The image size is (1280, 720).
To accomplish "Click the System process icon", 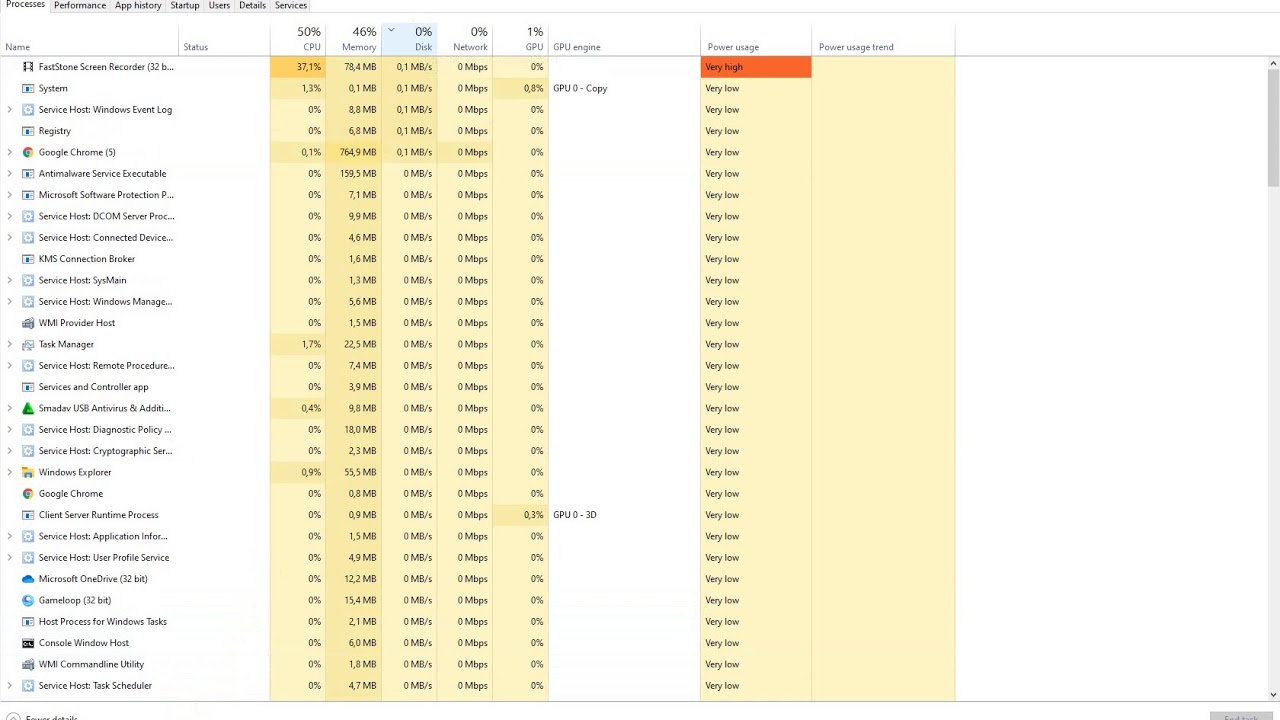I will click(x=28, y=88).
